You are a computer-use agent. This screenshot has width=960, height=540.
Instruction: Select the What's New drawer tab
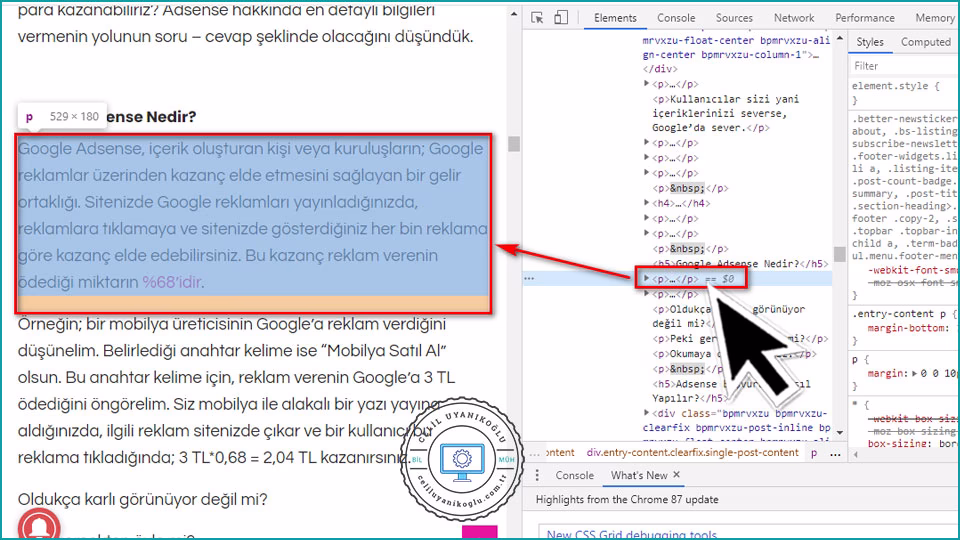click(639, 475)
